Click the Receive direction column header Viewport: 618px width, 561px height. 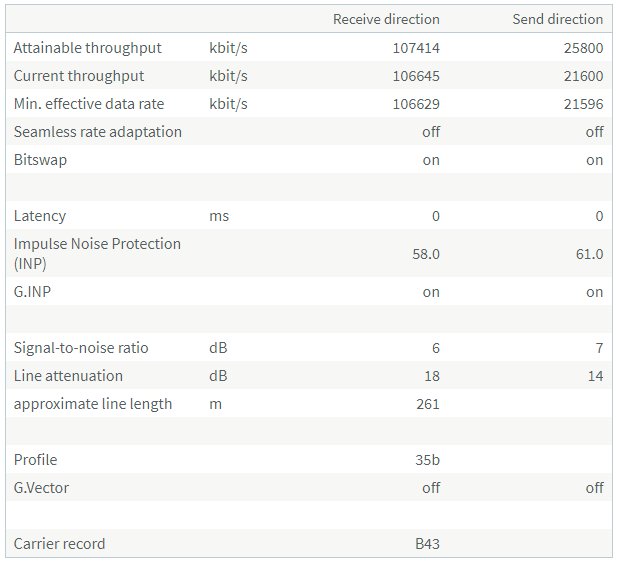pyautogui.click(x=386, y=19)
